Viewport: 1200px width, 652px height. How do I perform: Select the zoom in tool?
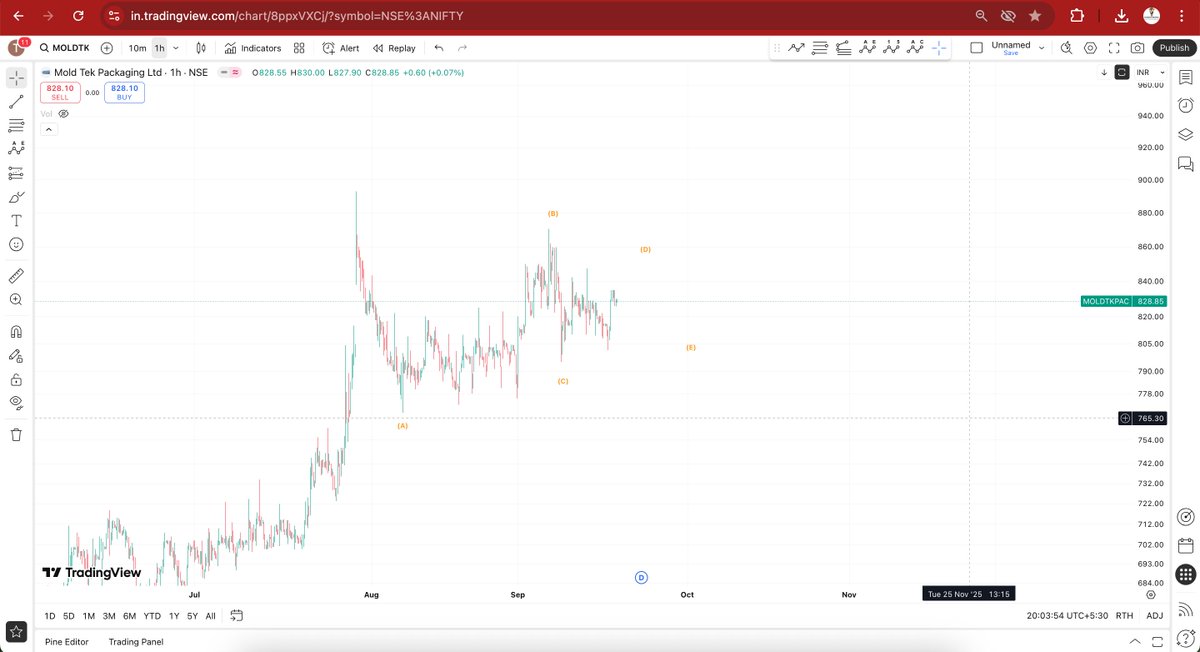tap(16, 299)
